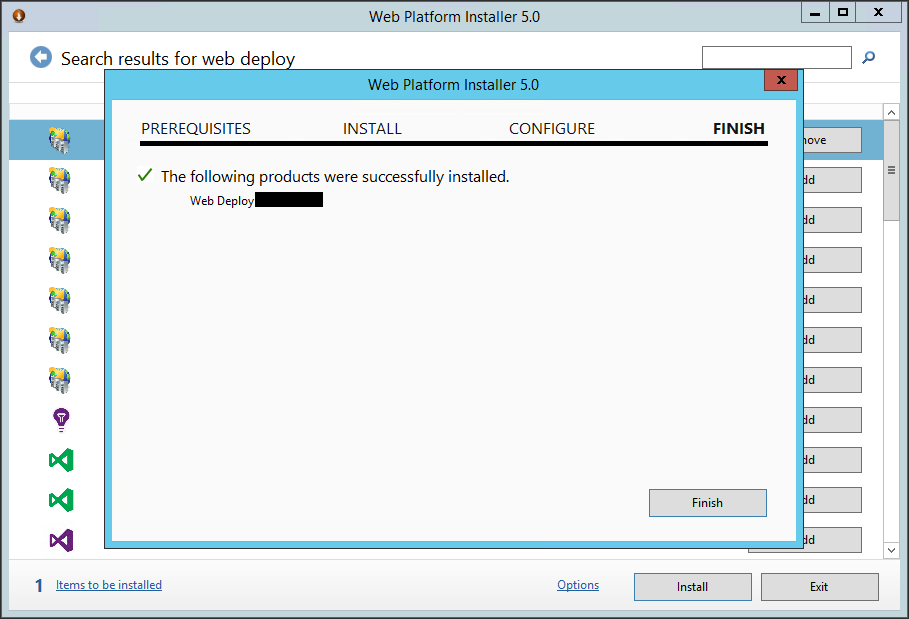Select the PREREQUISITES step heading

pyautogui.click(x=196, y=129)
